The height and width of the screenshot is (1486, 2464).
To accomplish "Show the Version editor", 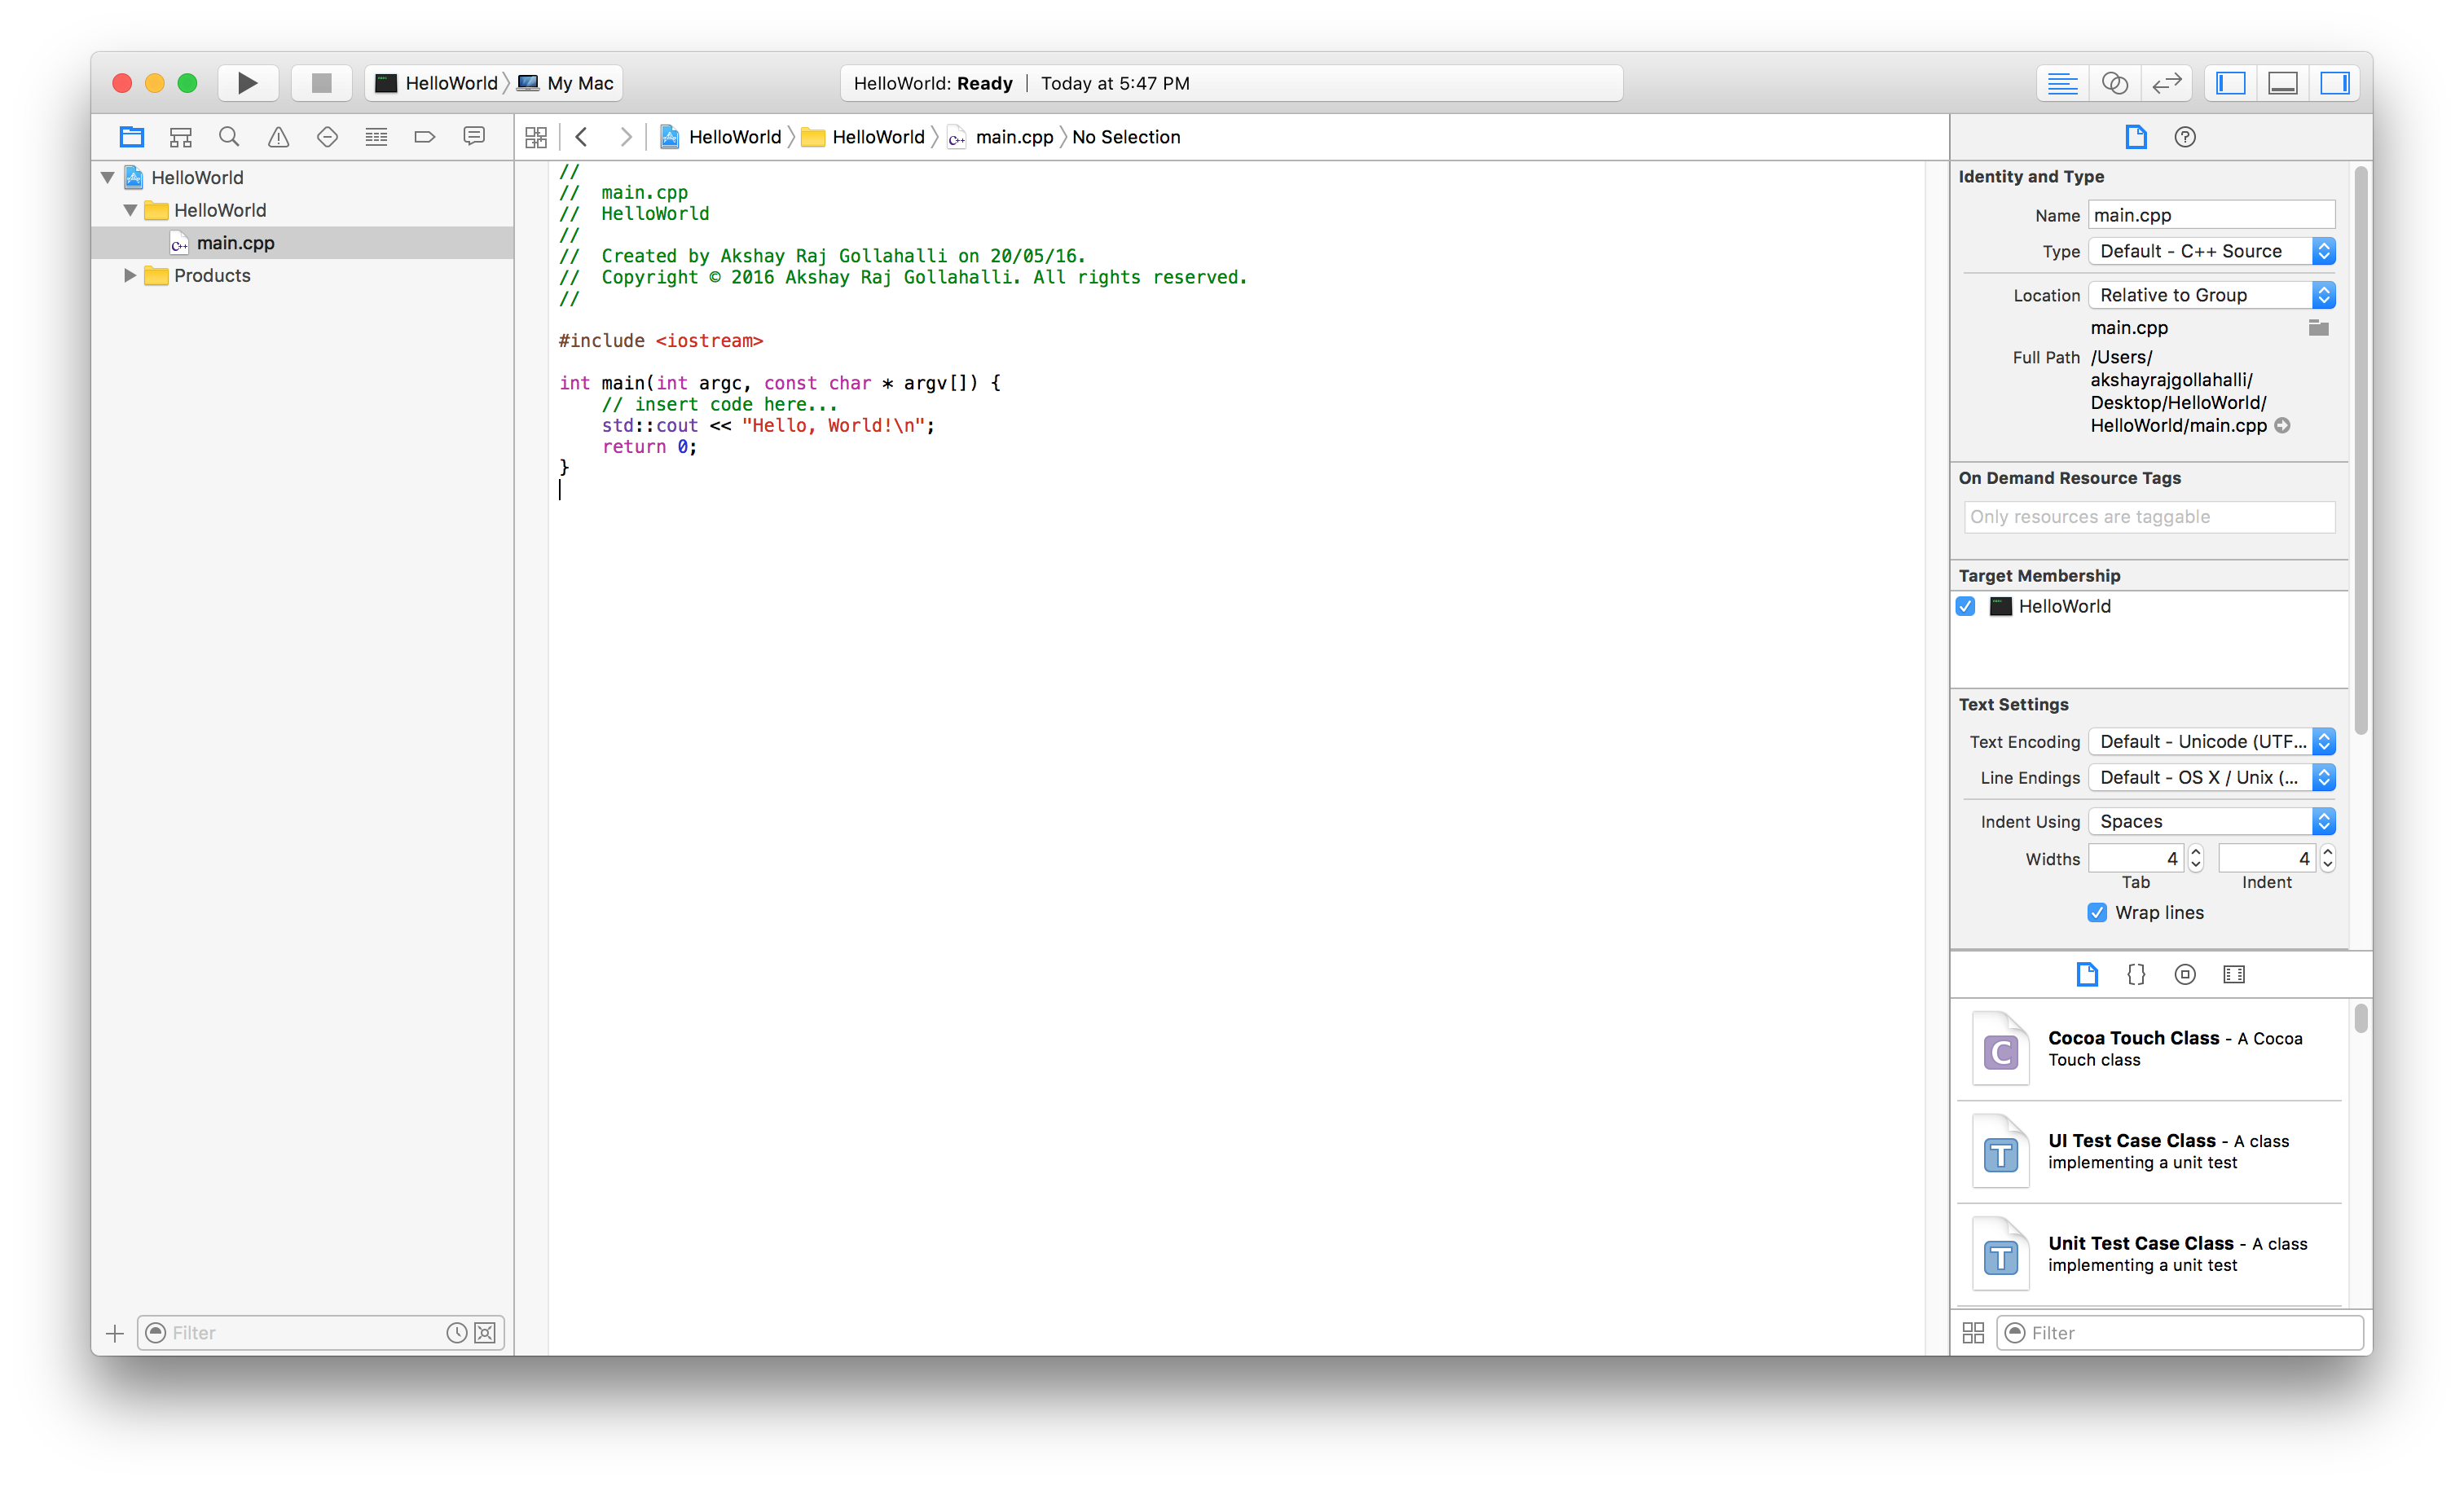I will click(x=2166, y=83).
